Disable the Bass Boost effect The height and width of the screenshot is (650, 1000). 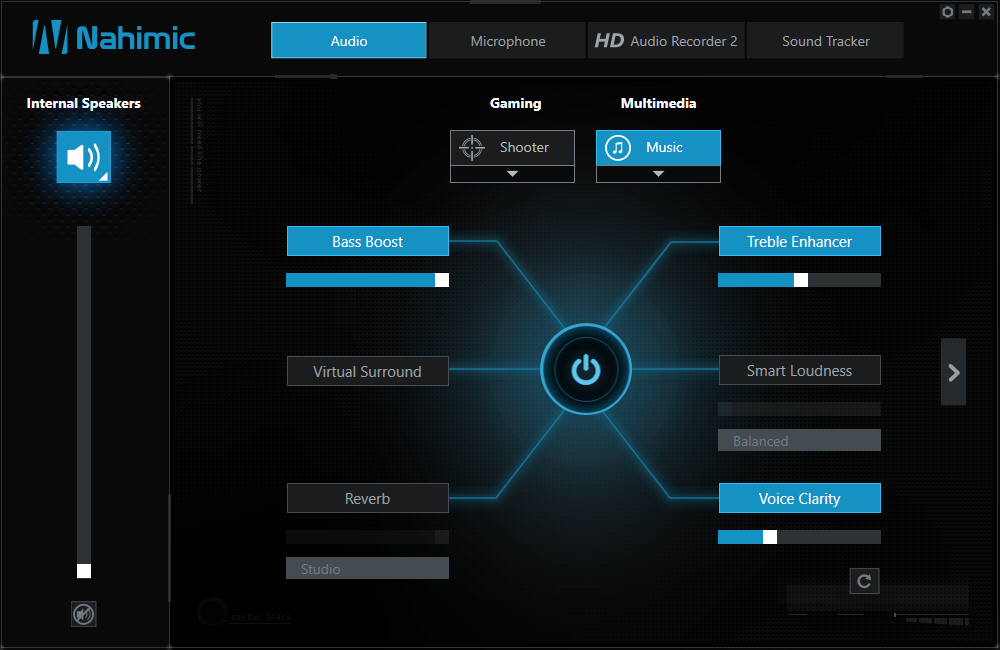tap(367, 241)
